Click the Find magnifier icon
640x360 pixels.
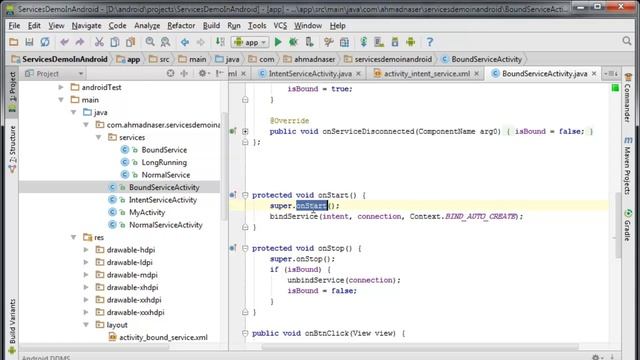(x=150, y=42)
